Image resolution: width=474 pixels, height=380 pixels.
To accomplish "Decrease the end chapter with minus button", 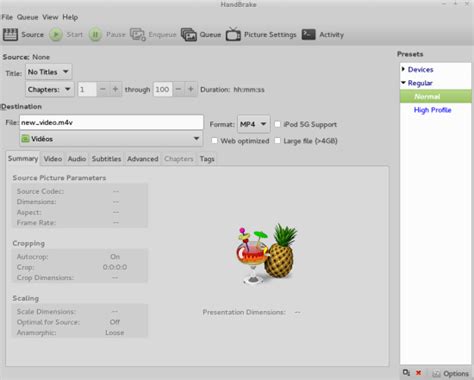I will [178, 89].
